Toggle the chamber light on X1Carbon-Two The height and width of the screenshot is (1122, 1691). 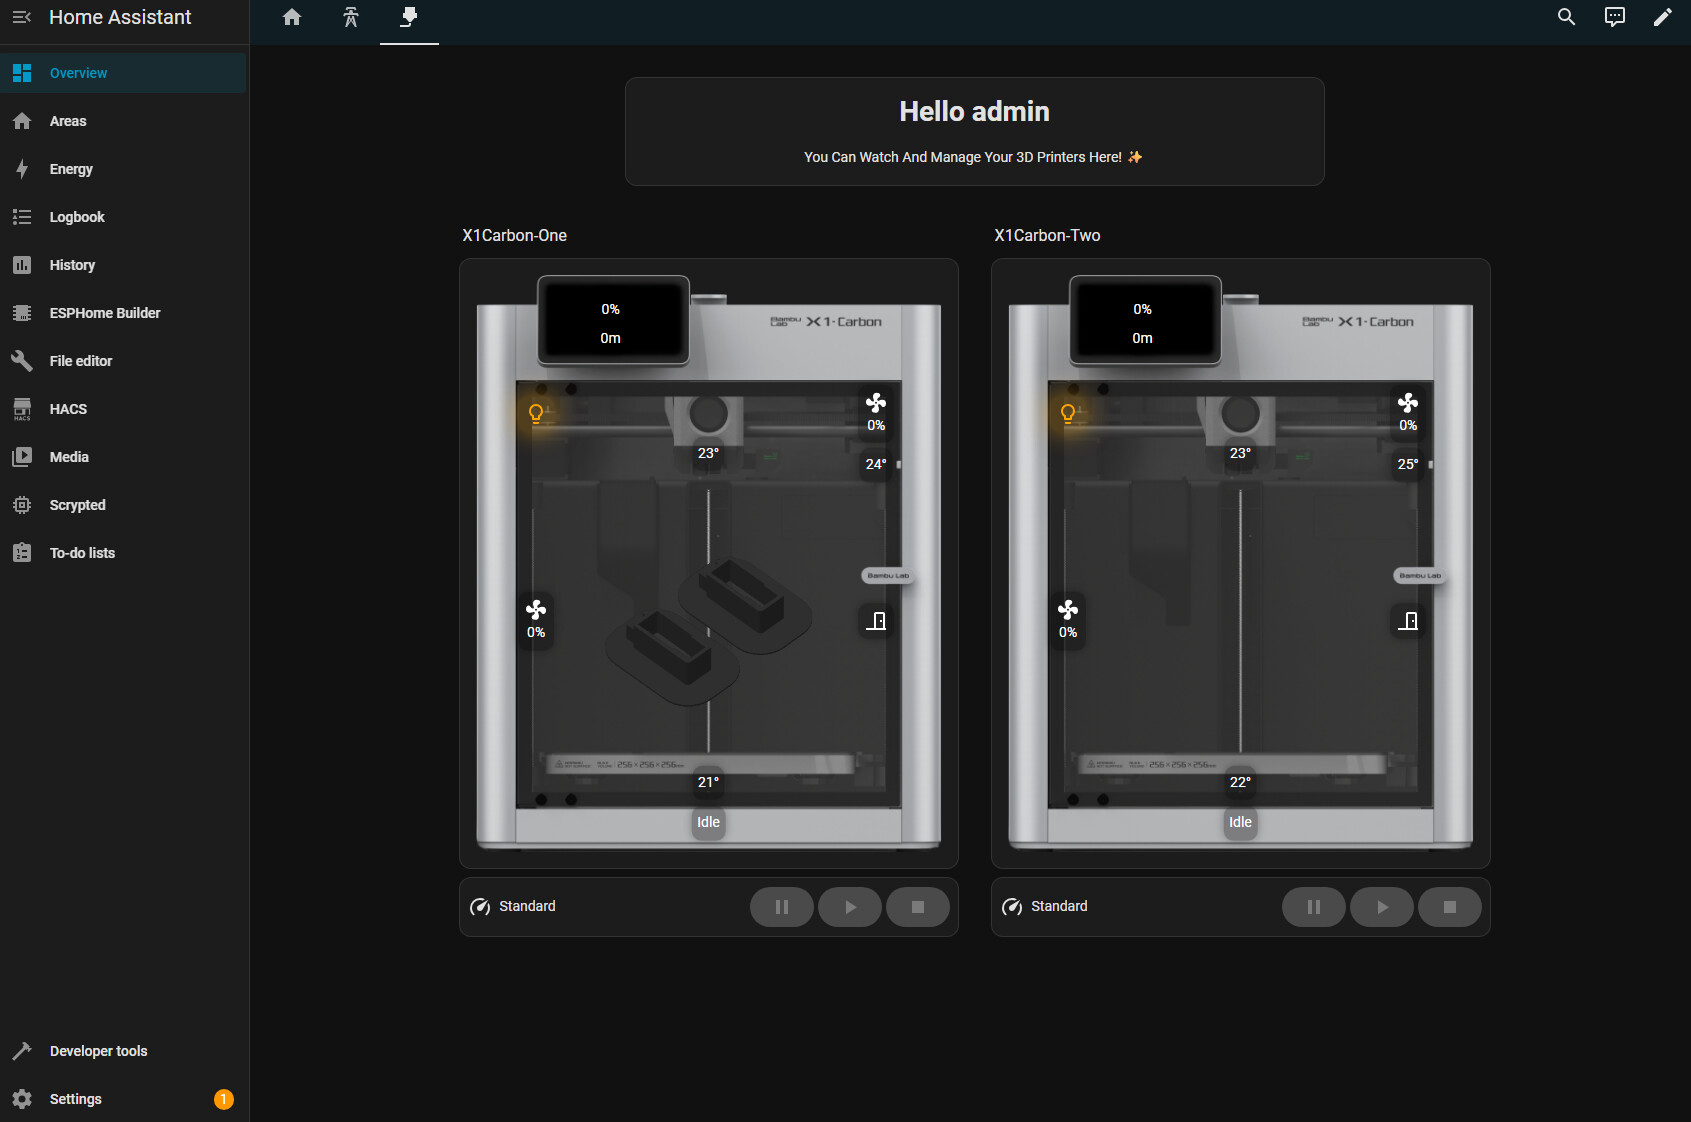(x=1068, y=413)
